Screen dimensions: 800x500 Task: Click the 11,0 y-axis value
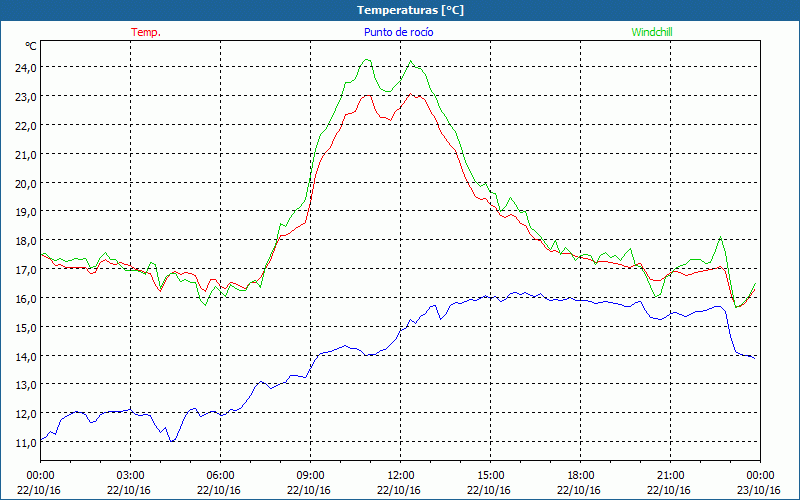[x=26, y=443]
